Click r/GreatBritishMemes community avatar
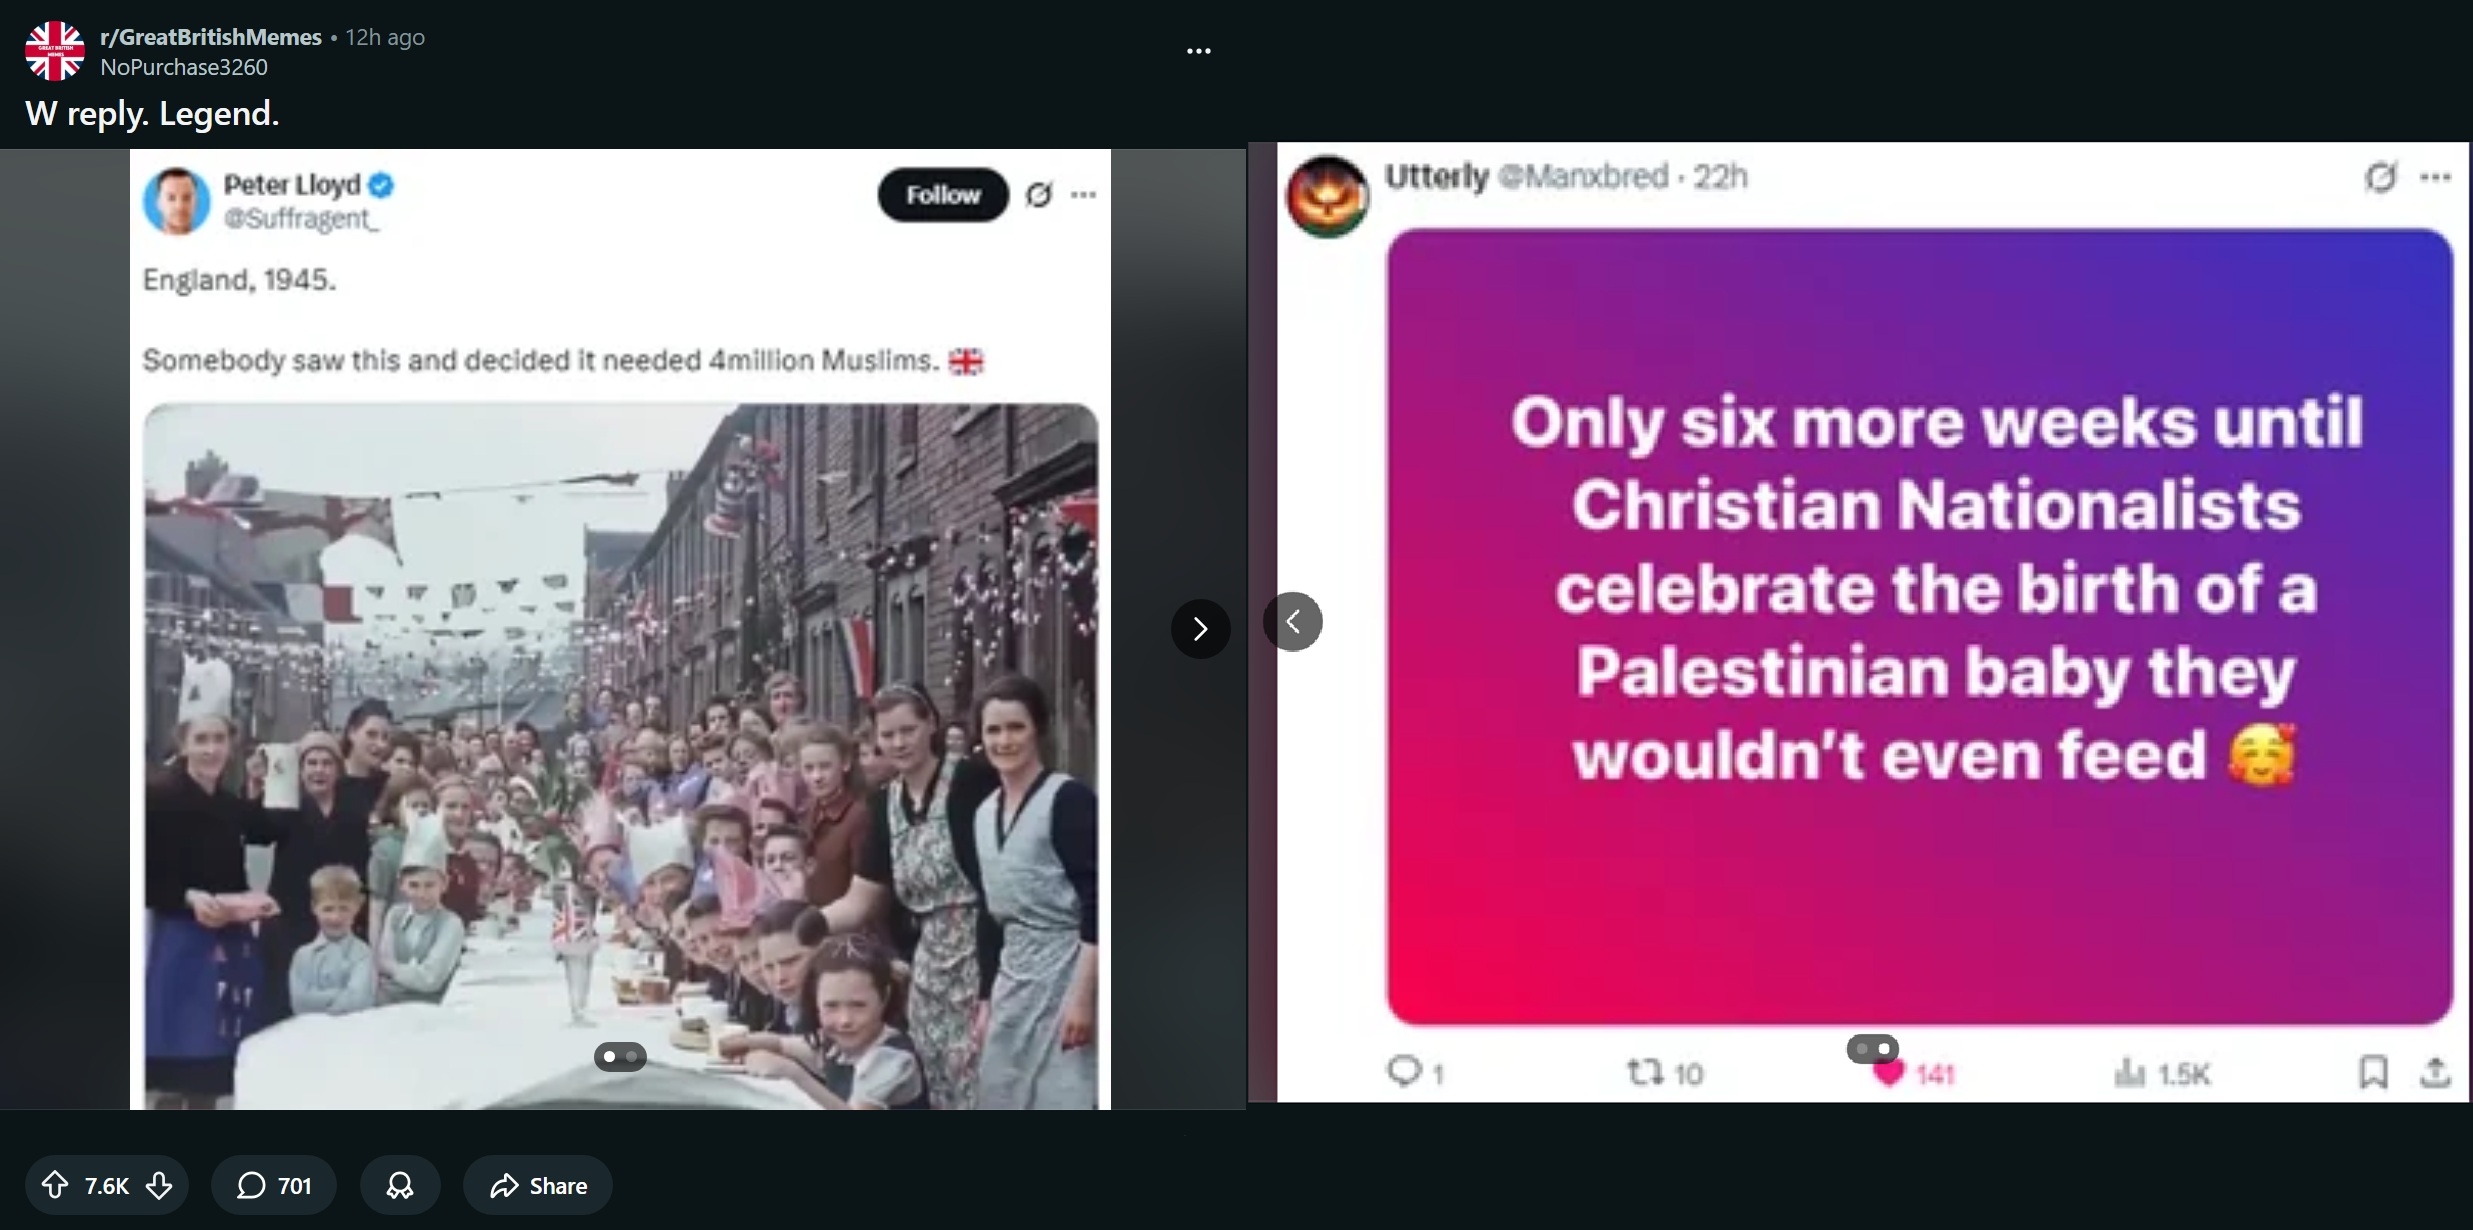 [x=55, y=51]
